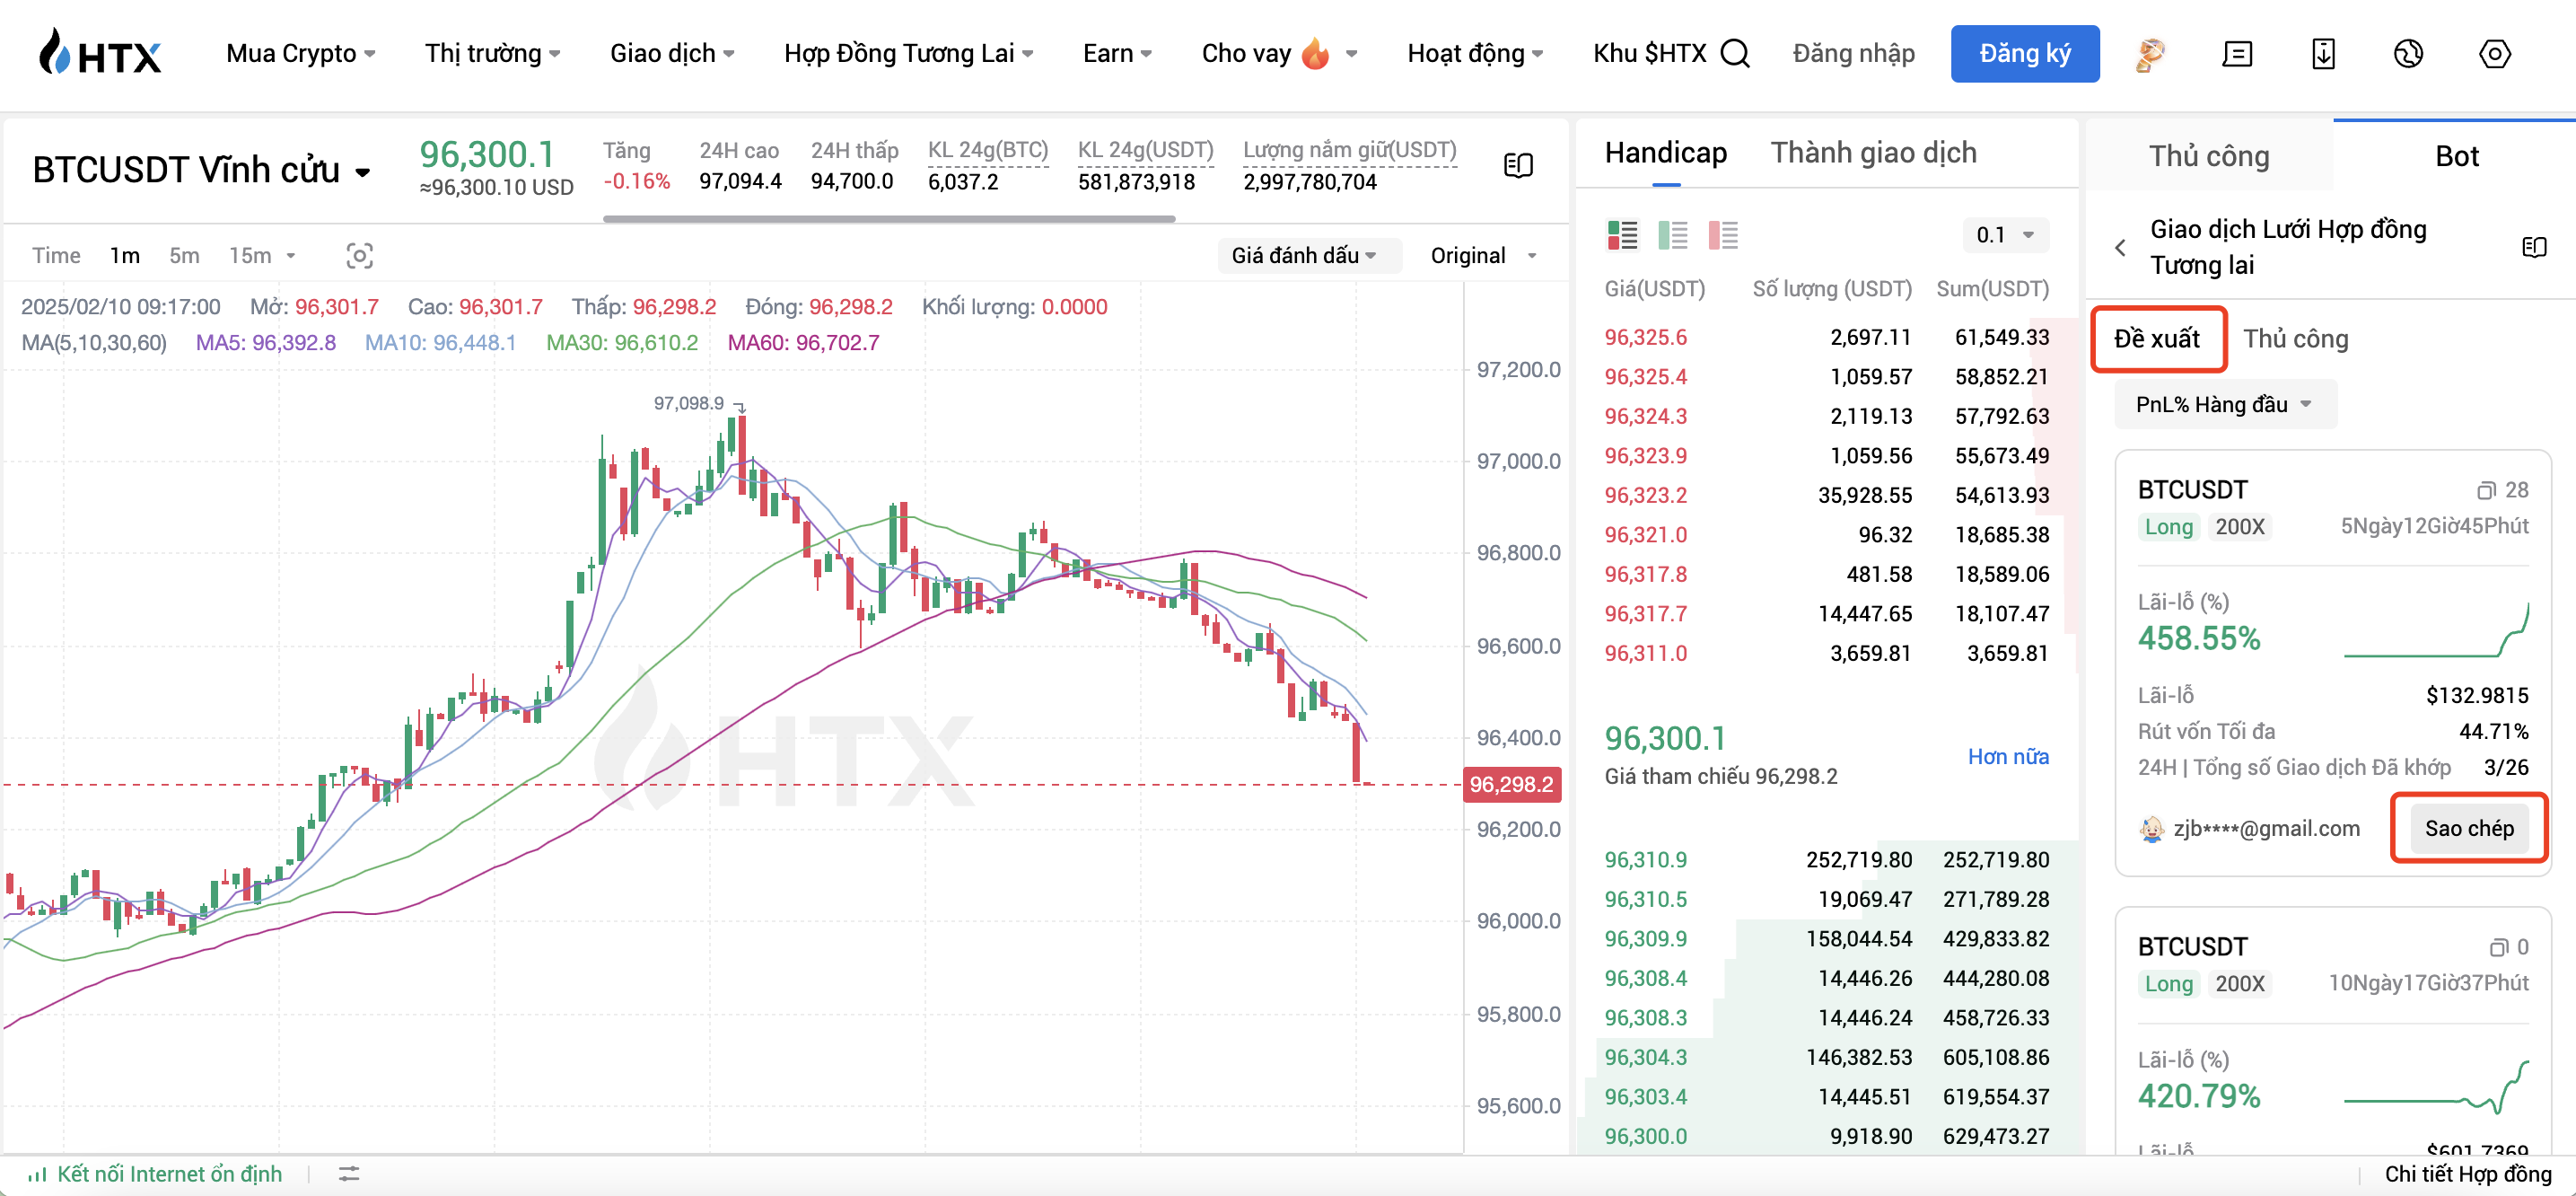
Task: Click the 420.79% profit sparkline chart
Action: pos(2436,1088)
